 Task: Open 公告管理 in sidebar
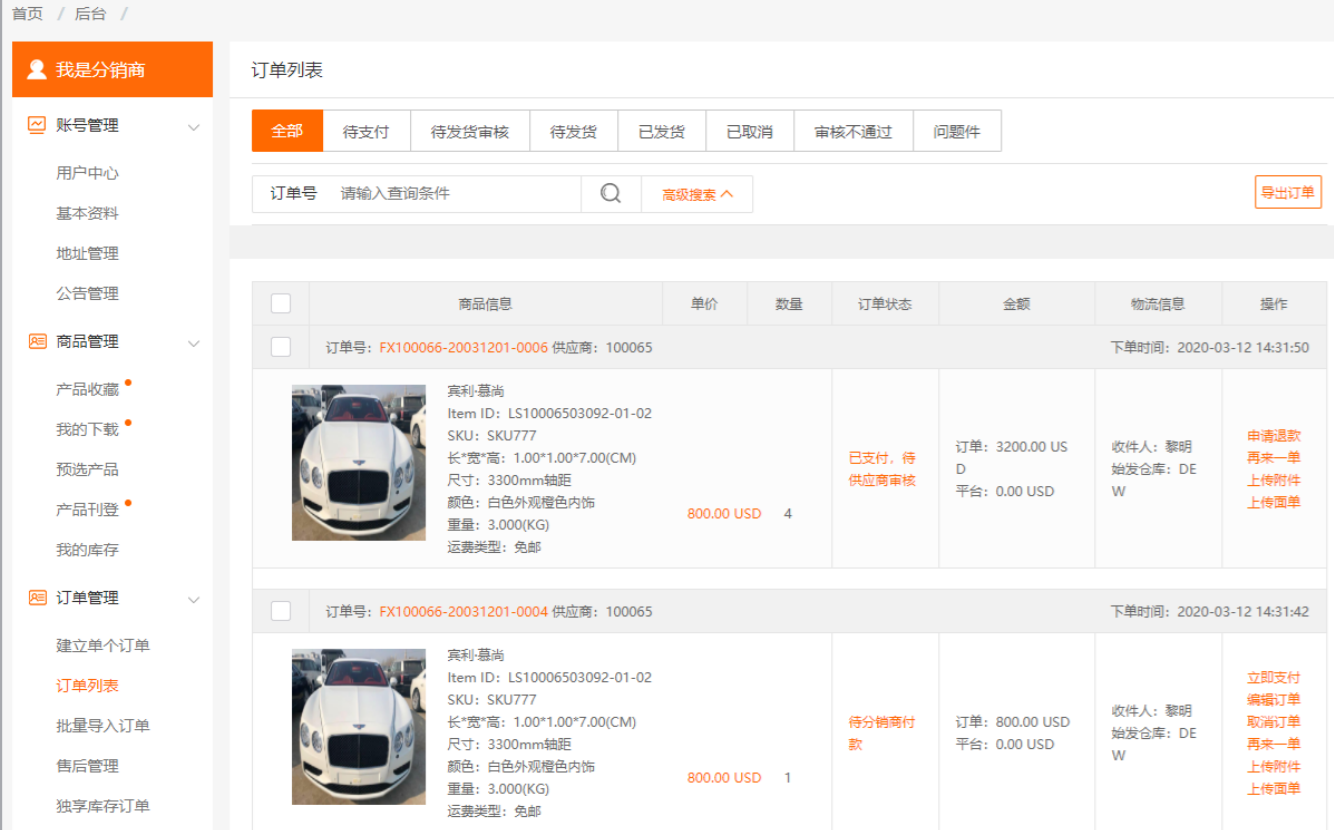tap(87, 293)
